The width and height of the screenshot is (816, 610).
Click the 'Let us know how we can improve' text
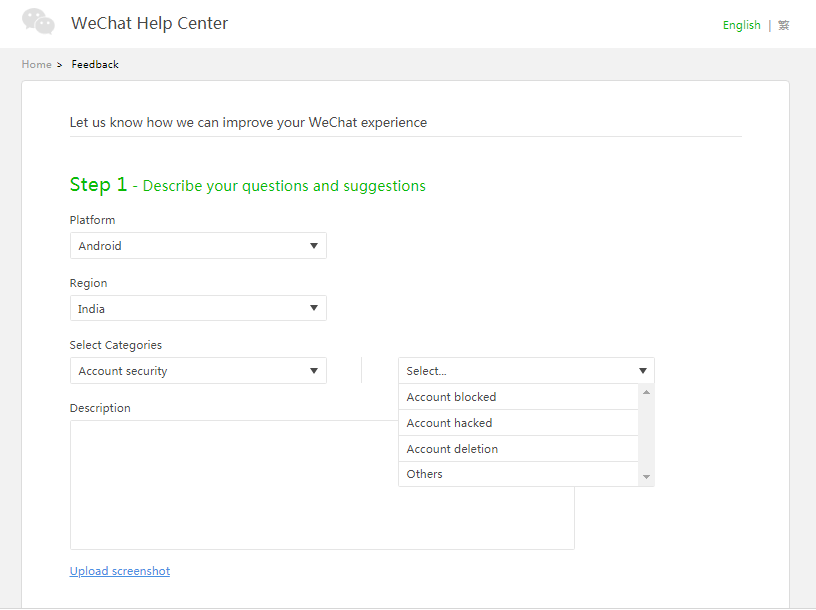[x=248, y=122]
